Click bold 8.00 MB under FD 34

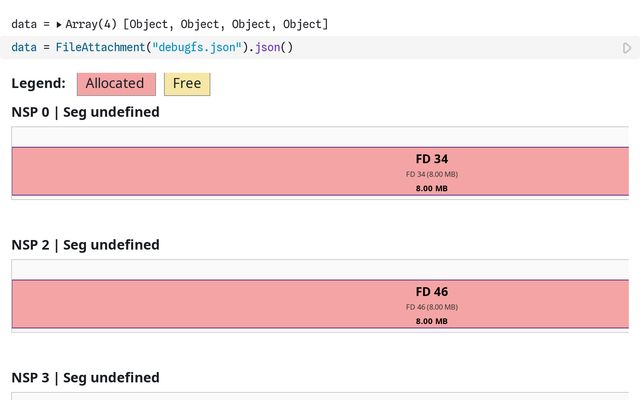[x=432, y=188]
